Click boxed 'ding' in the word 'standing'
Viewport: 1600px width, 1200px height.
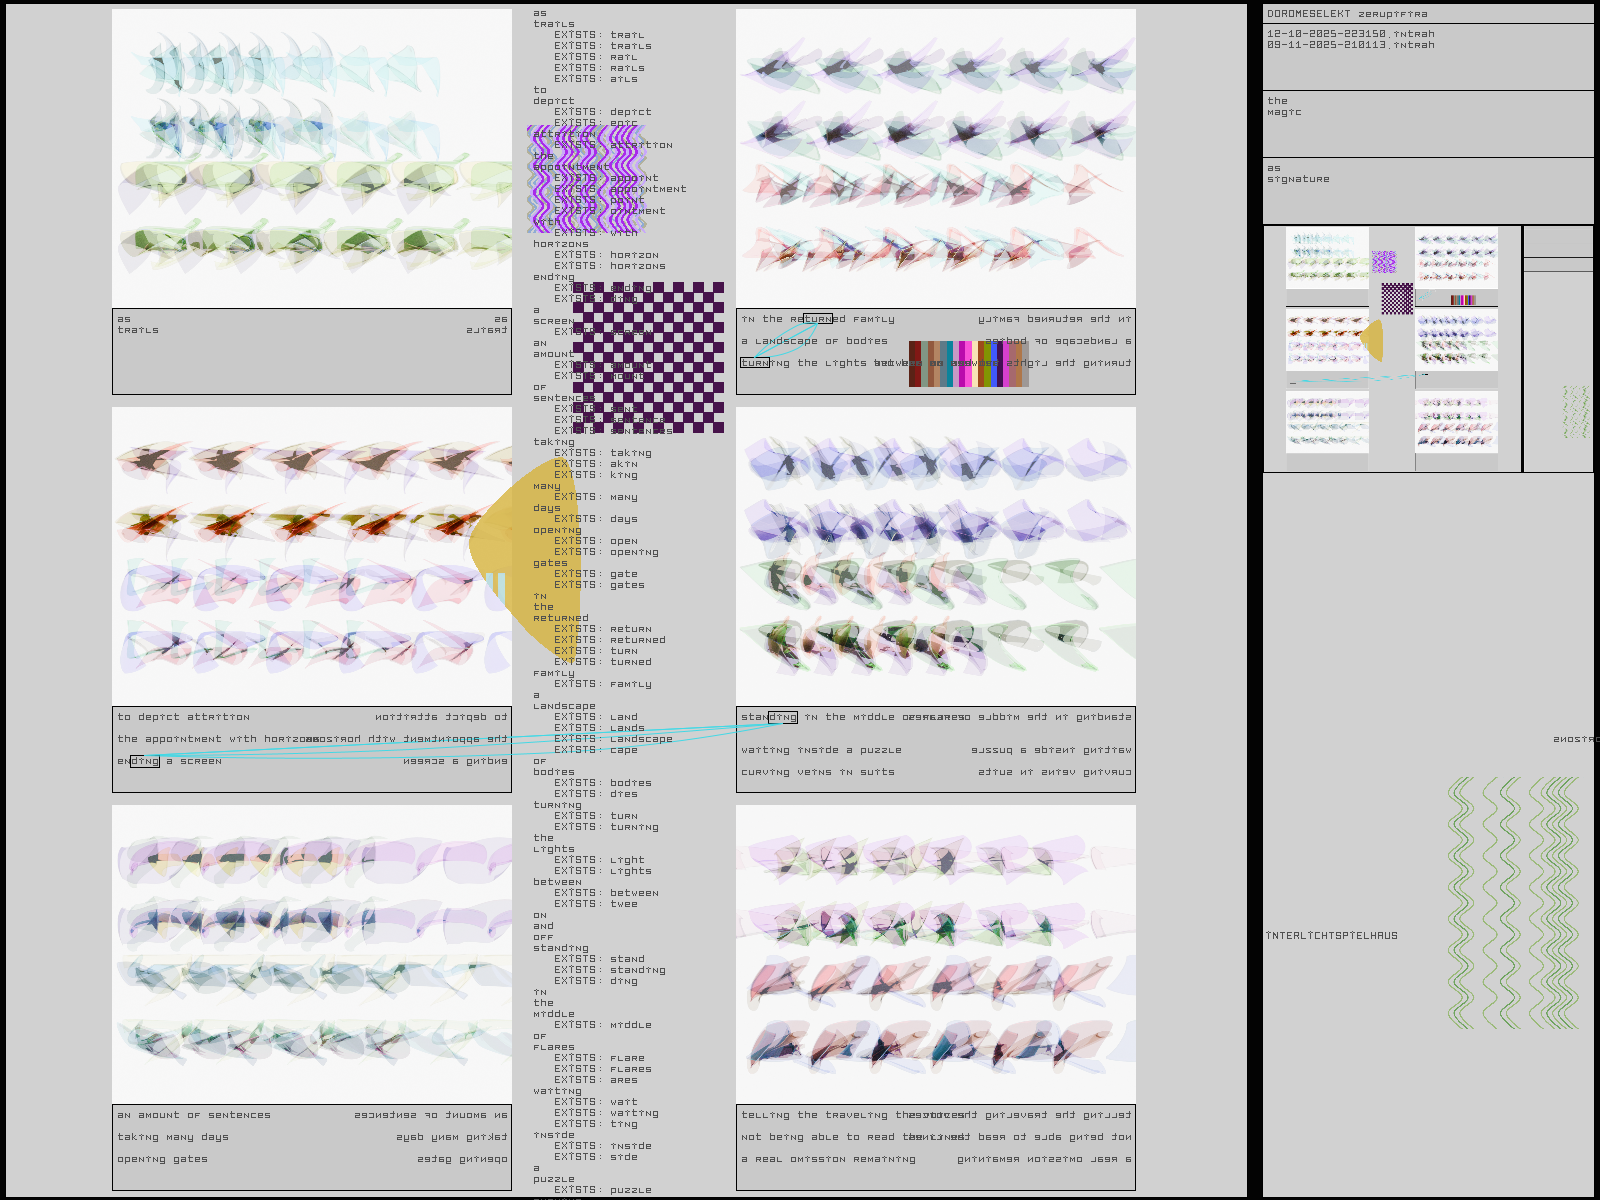(x=782, y=717)
